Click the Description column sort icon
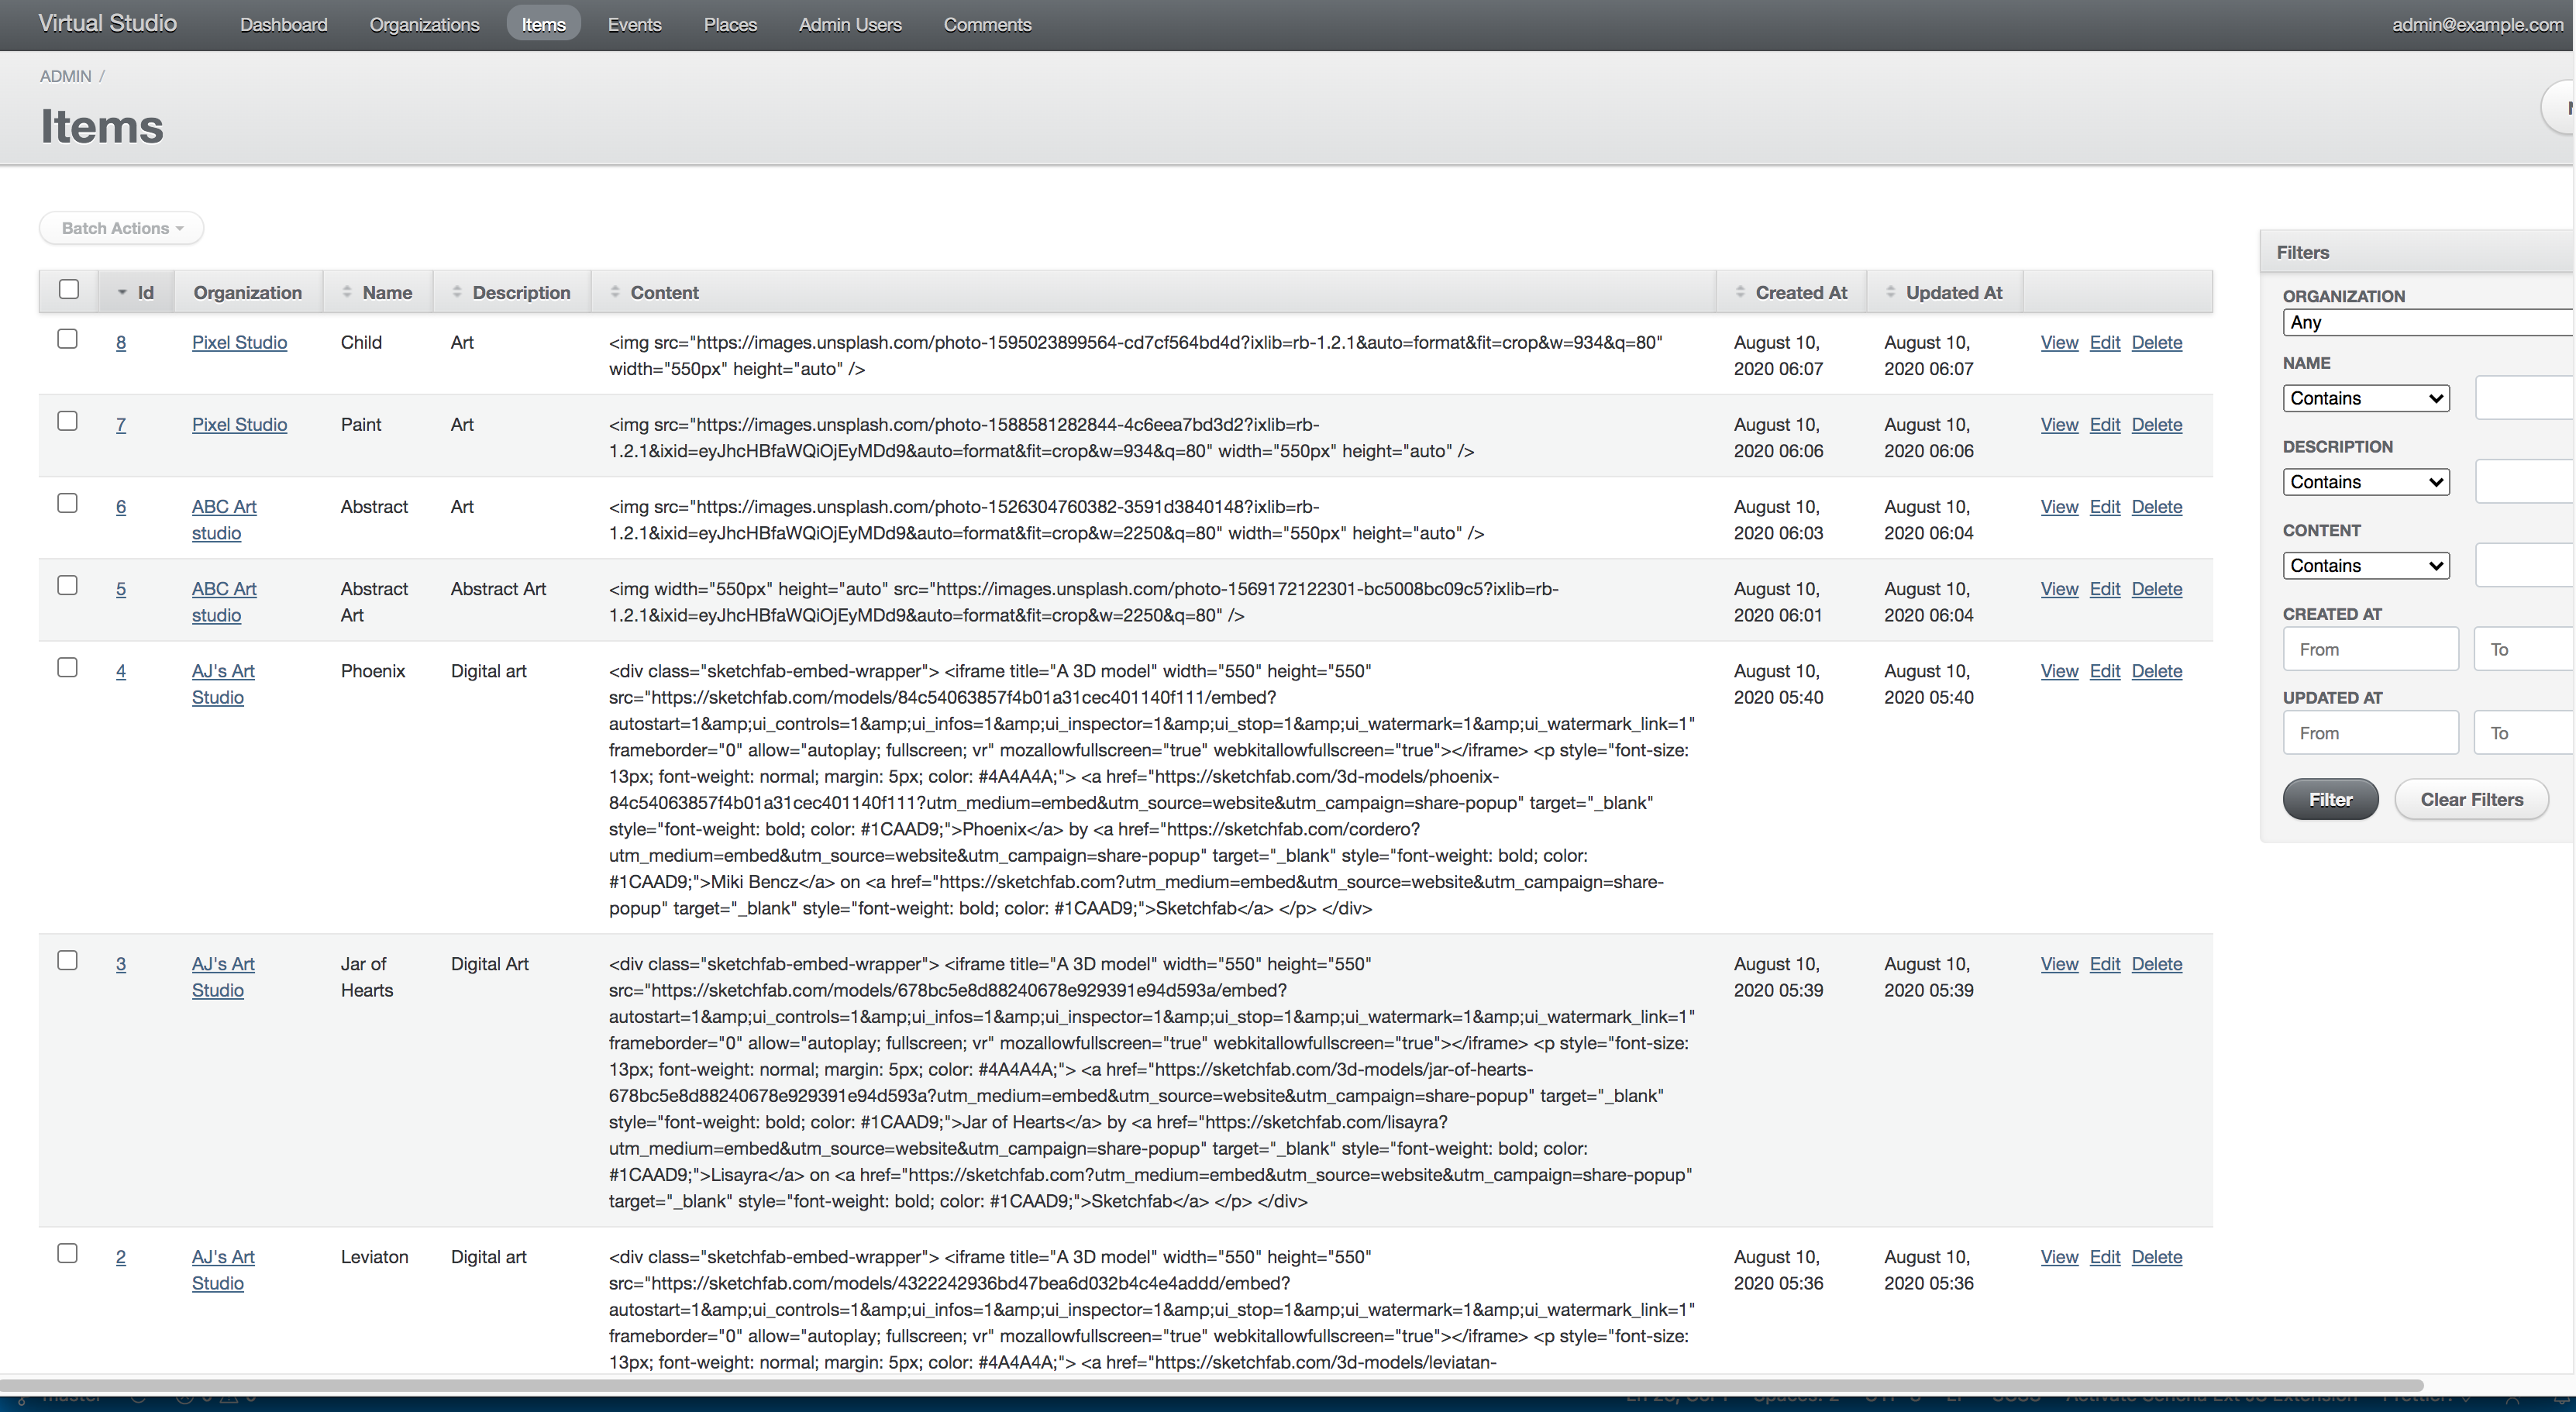2576x1412 pixels. click(x=457, y=292)
